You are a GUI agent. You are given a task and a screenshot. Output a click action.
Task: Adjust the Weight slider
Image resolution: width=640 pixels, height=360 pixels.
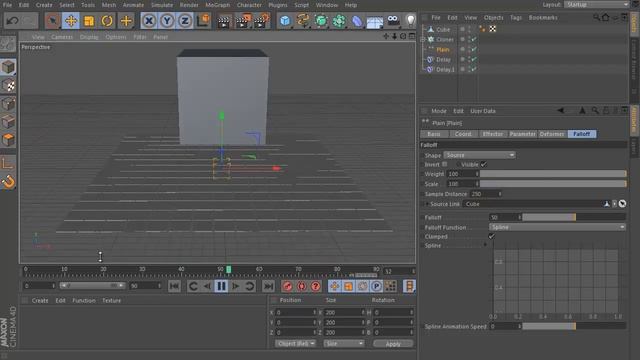[x=553, y=174]
